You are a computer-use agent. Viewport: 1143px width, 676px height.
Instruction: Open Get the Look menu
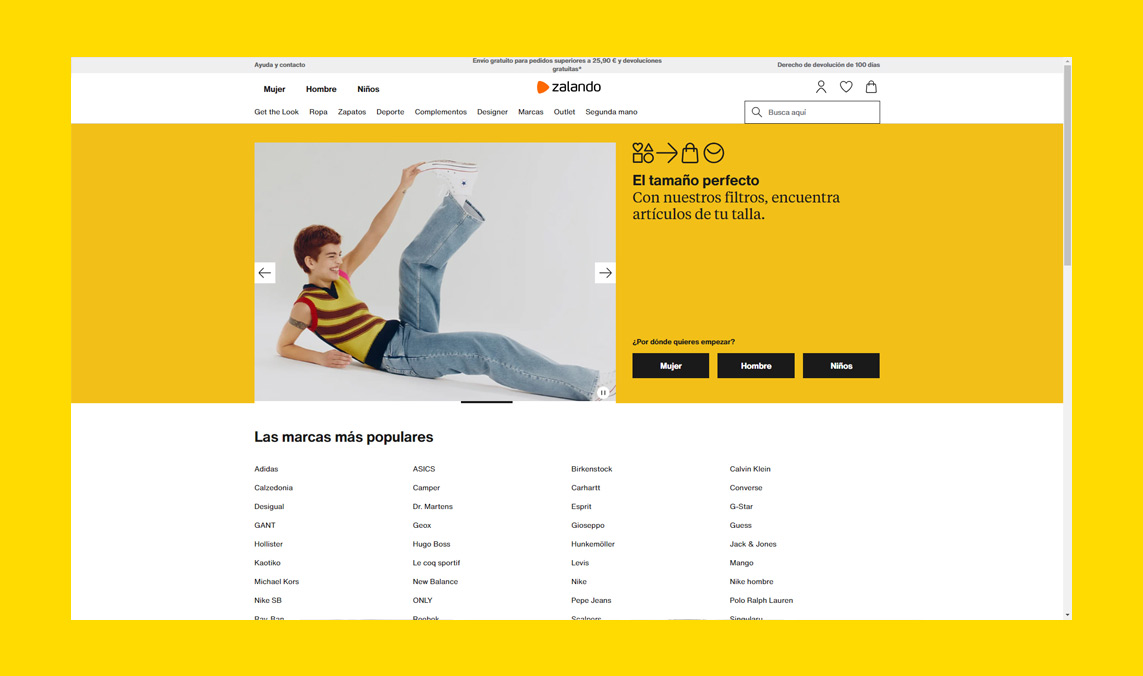(x=276, y=112)
